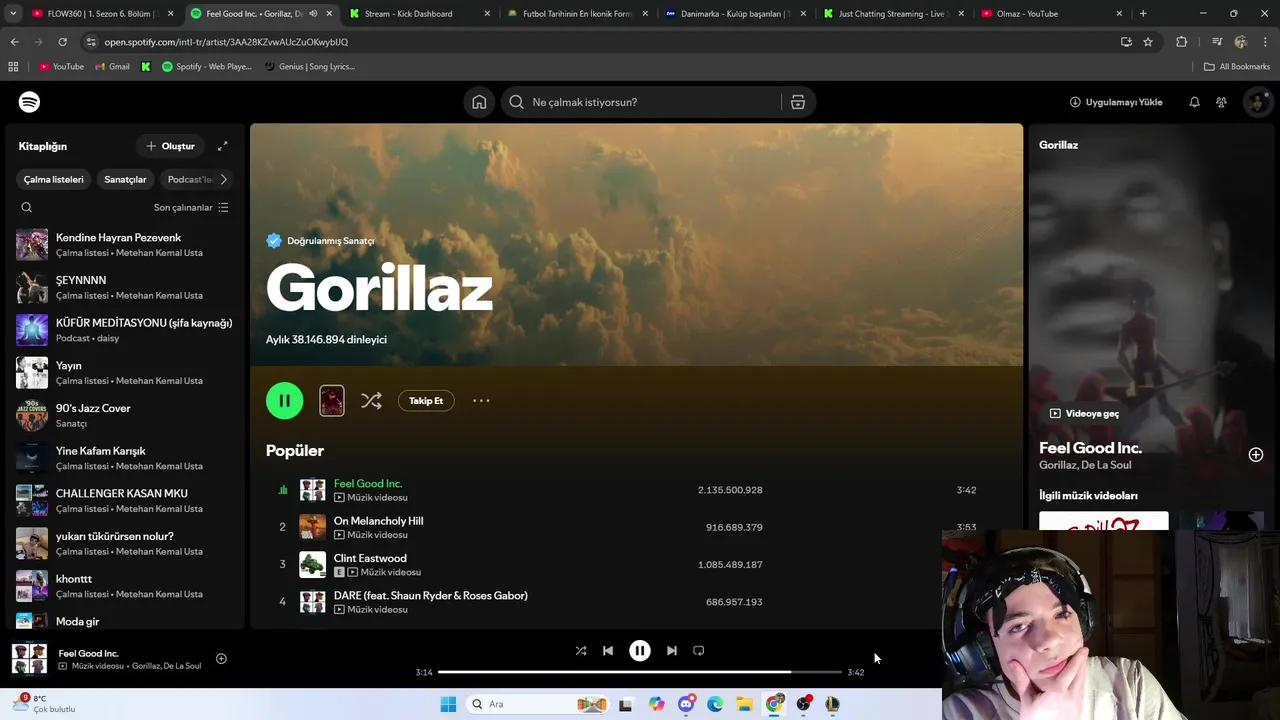Image resolution: width=1280 pixels, height=720 pixels.
Task: Pause playback in bottom player
Action: (x=640, y=651)
